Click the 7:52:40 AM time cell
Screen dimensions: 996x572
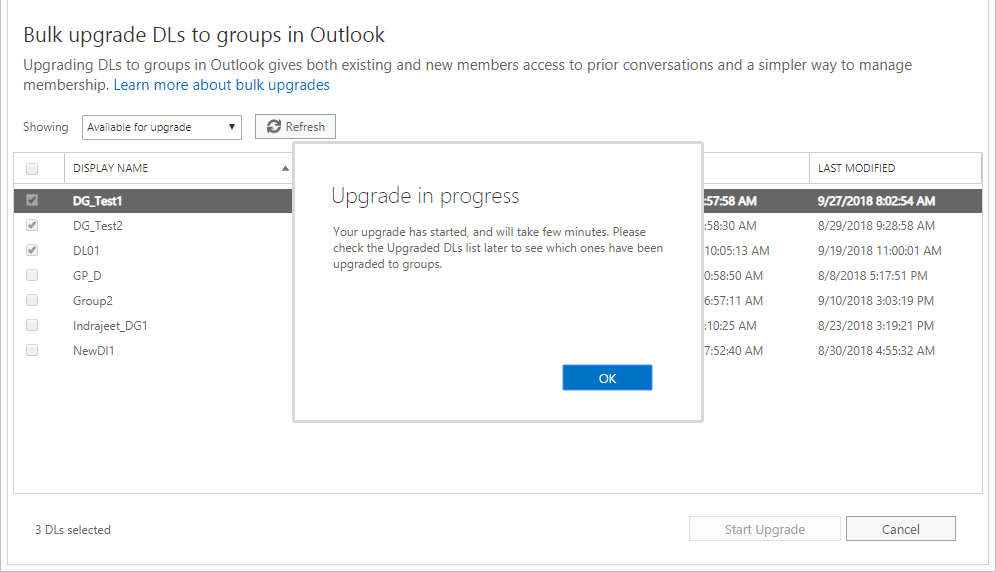click(733, 351)
